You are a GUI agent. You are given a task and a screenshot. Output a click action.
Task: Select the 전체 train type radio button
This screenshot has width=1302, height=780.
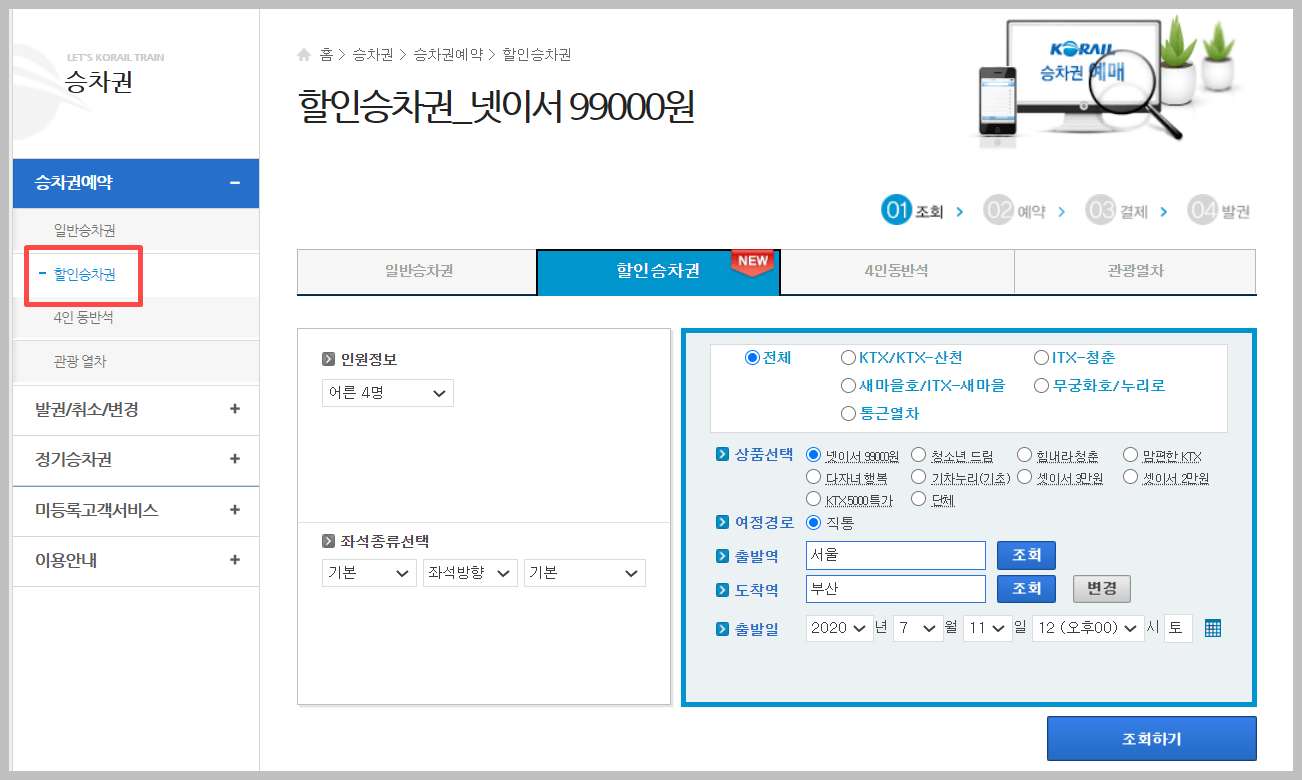(752, 357)
